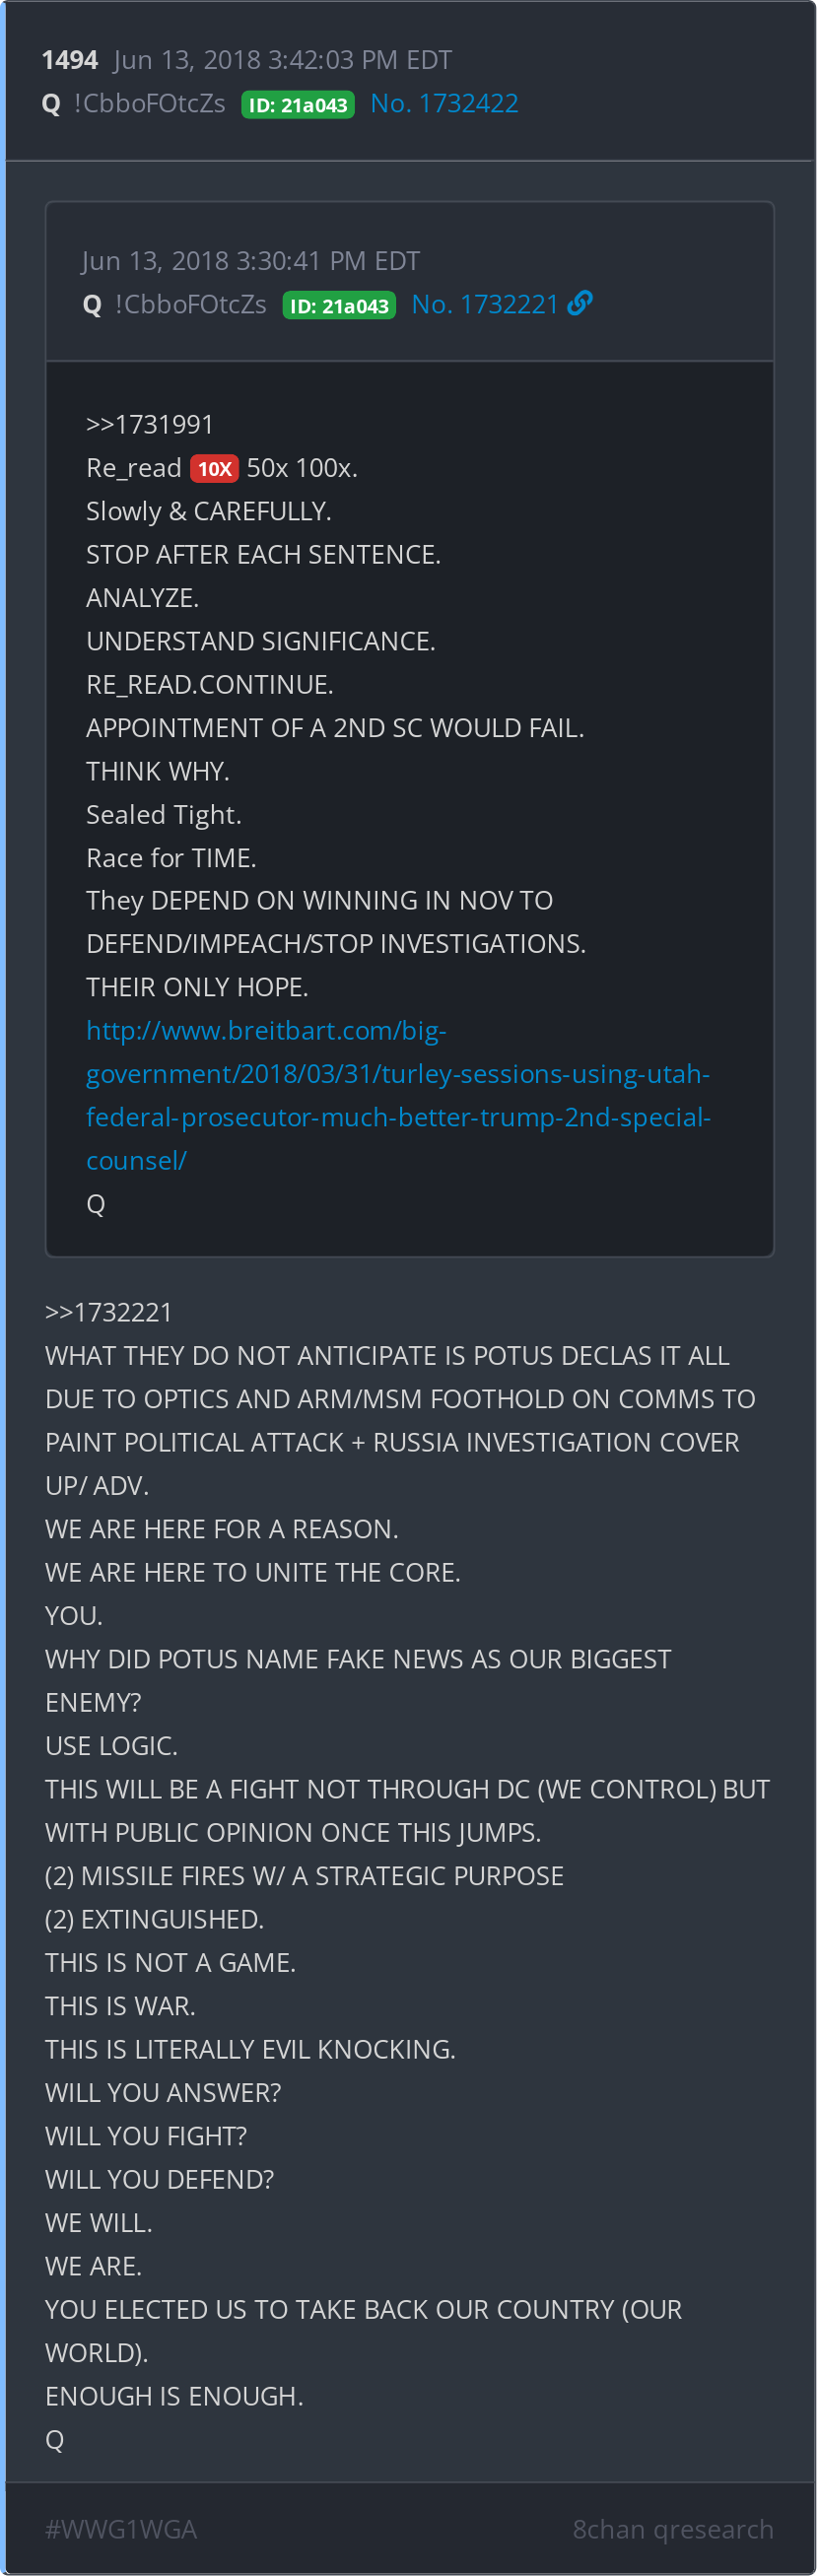Click the quoted post's 3:30:41 PM timestamp

pos(251,261)
